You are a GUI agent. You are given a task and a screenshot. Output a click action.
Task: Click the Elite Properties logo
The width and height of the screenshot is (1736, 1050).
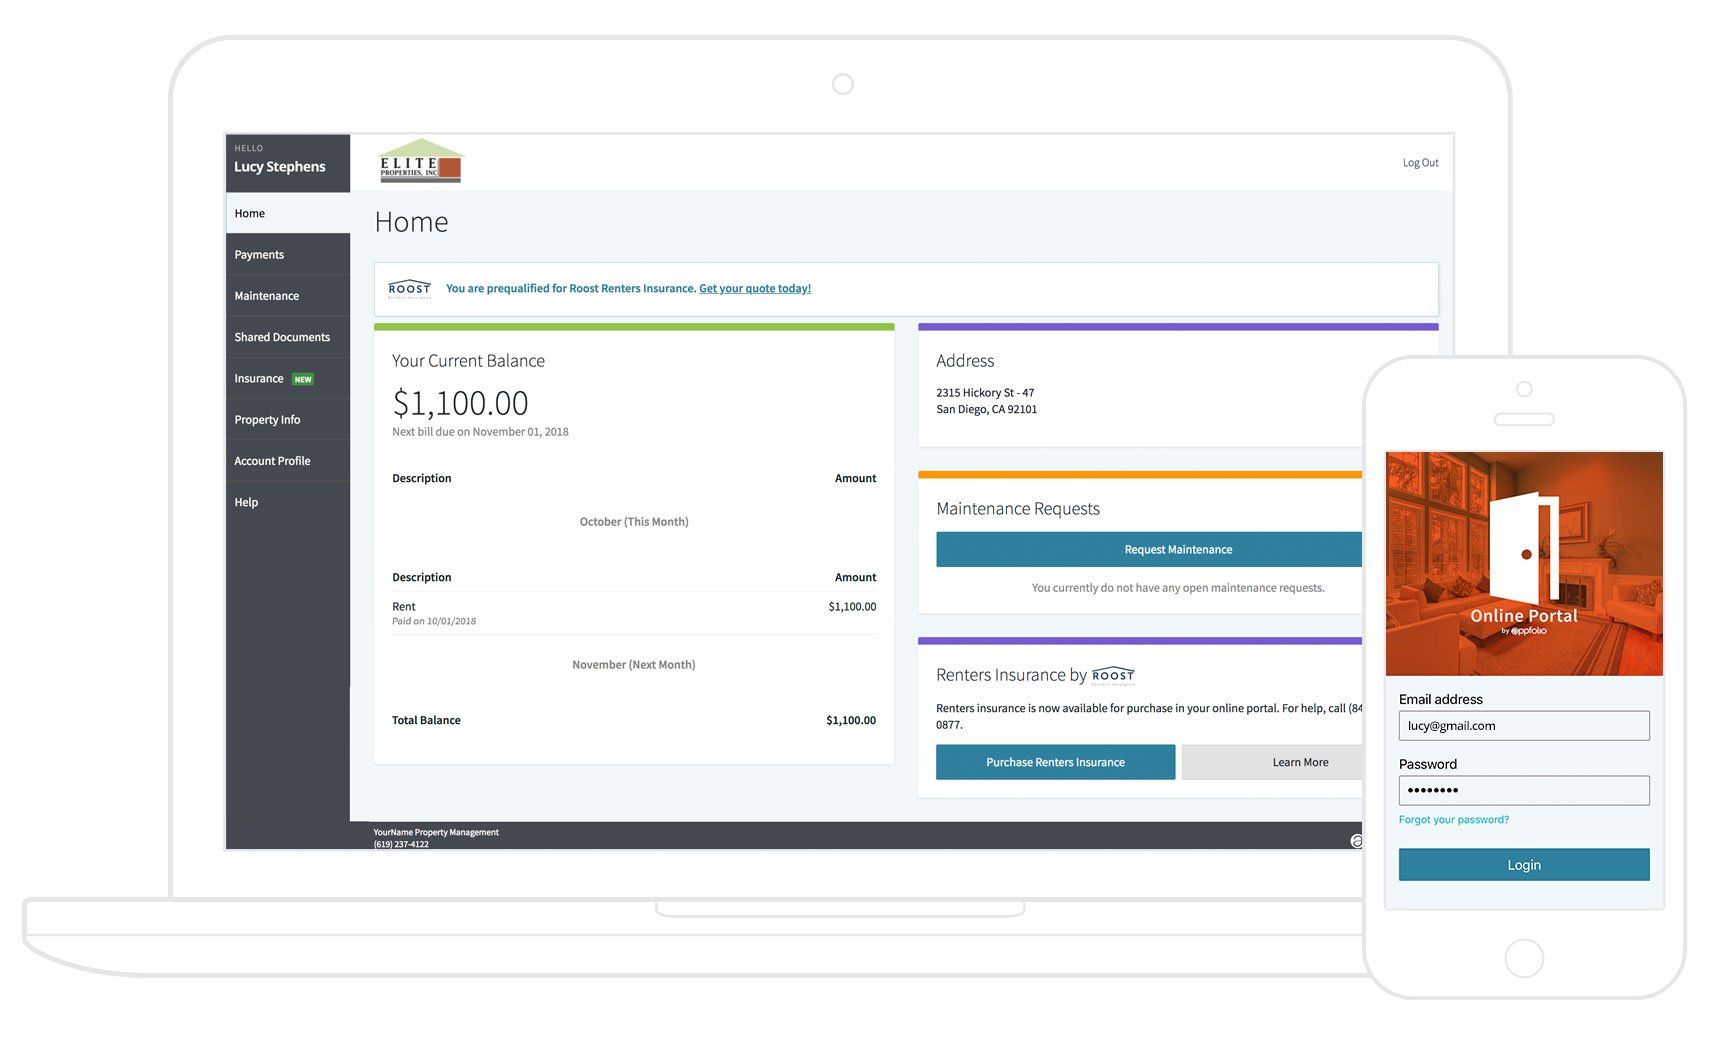pyautogui.click(x=420, y=162)
